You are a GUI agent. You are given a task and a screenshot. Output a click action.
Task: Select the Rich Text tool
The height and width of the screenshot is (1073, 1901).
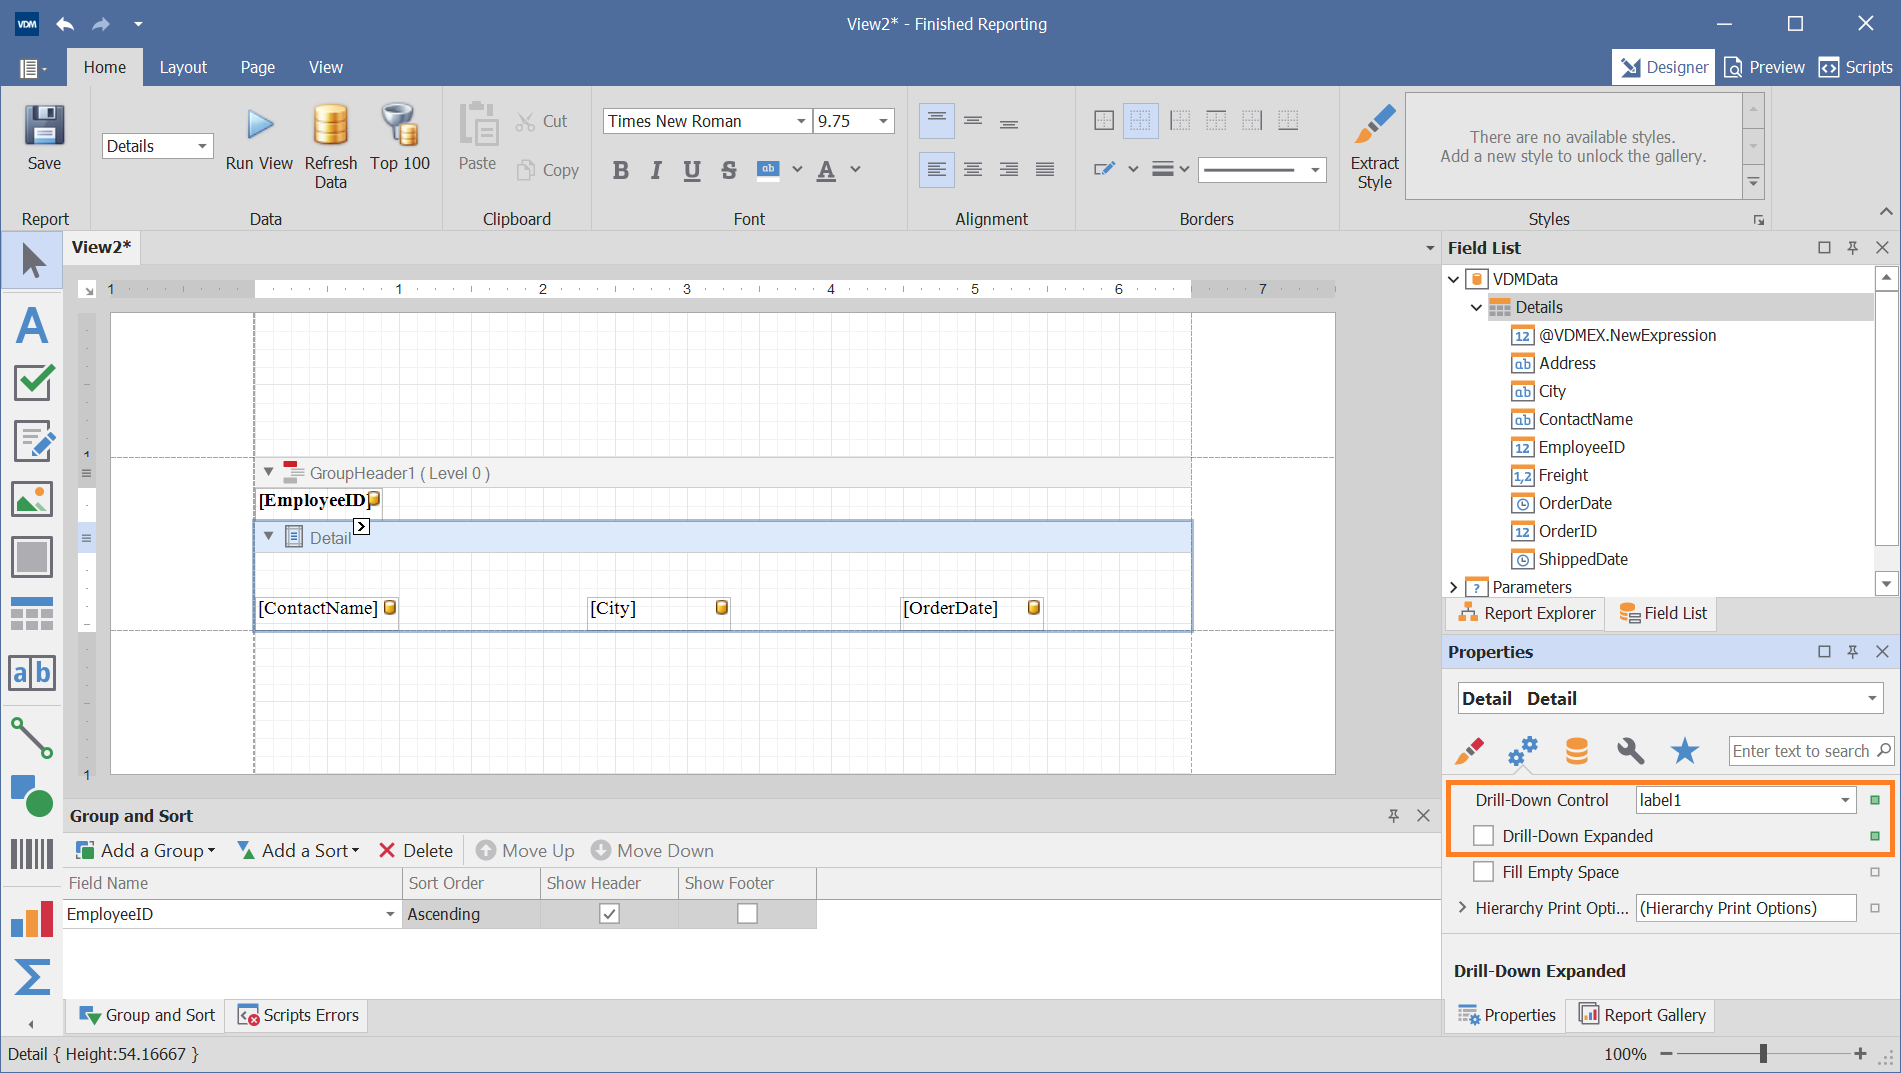(33, 441)
